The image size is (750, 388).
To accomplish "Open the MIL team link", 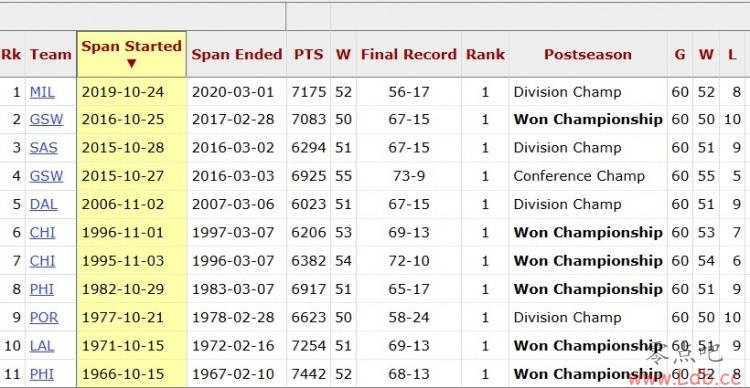I will [x=42, y=92].
